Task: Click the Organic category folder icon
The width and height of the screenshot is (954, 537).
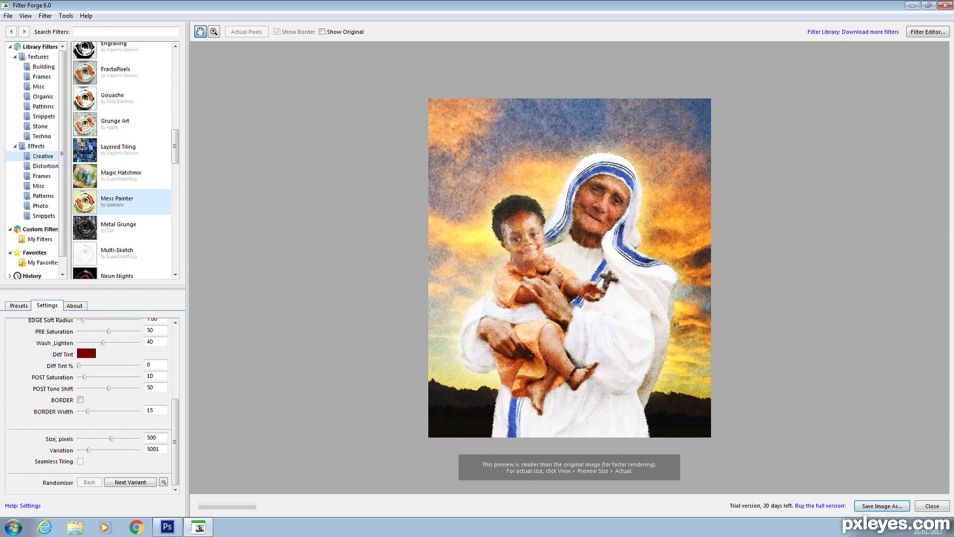Action: [x=27, y=96]
